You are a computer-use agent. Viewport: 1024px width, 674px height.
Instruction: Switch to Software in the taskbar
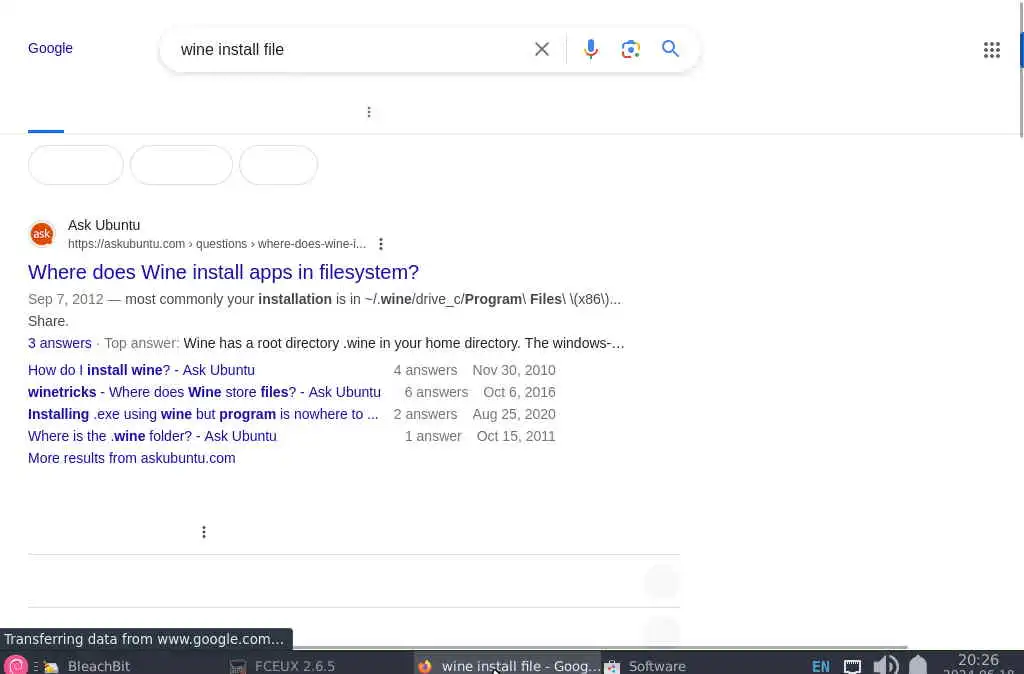coord(645,666)
